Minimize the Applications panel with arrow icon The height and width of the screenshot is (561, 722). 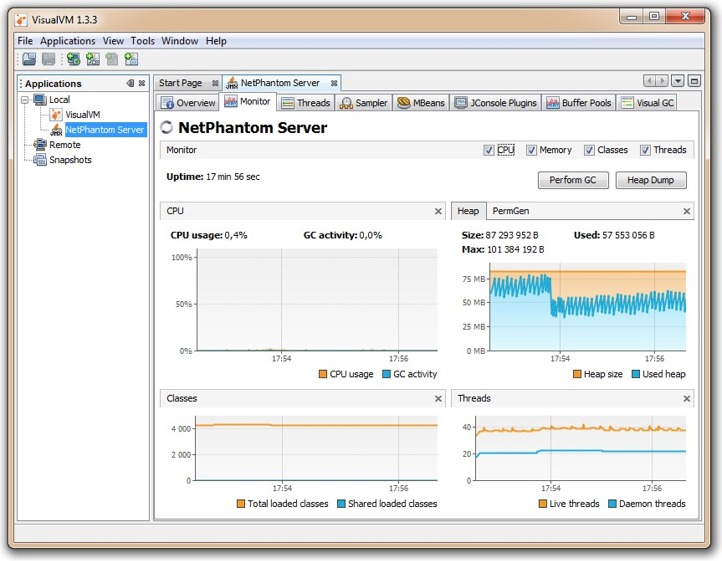click(130, 83)
